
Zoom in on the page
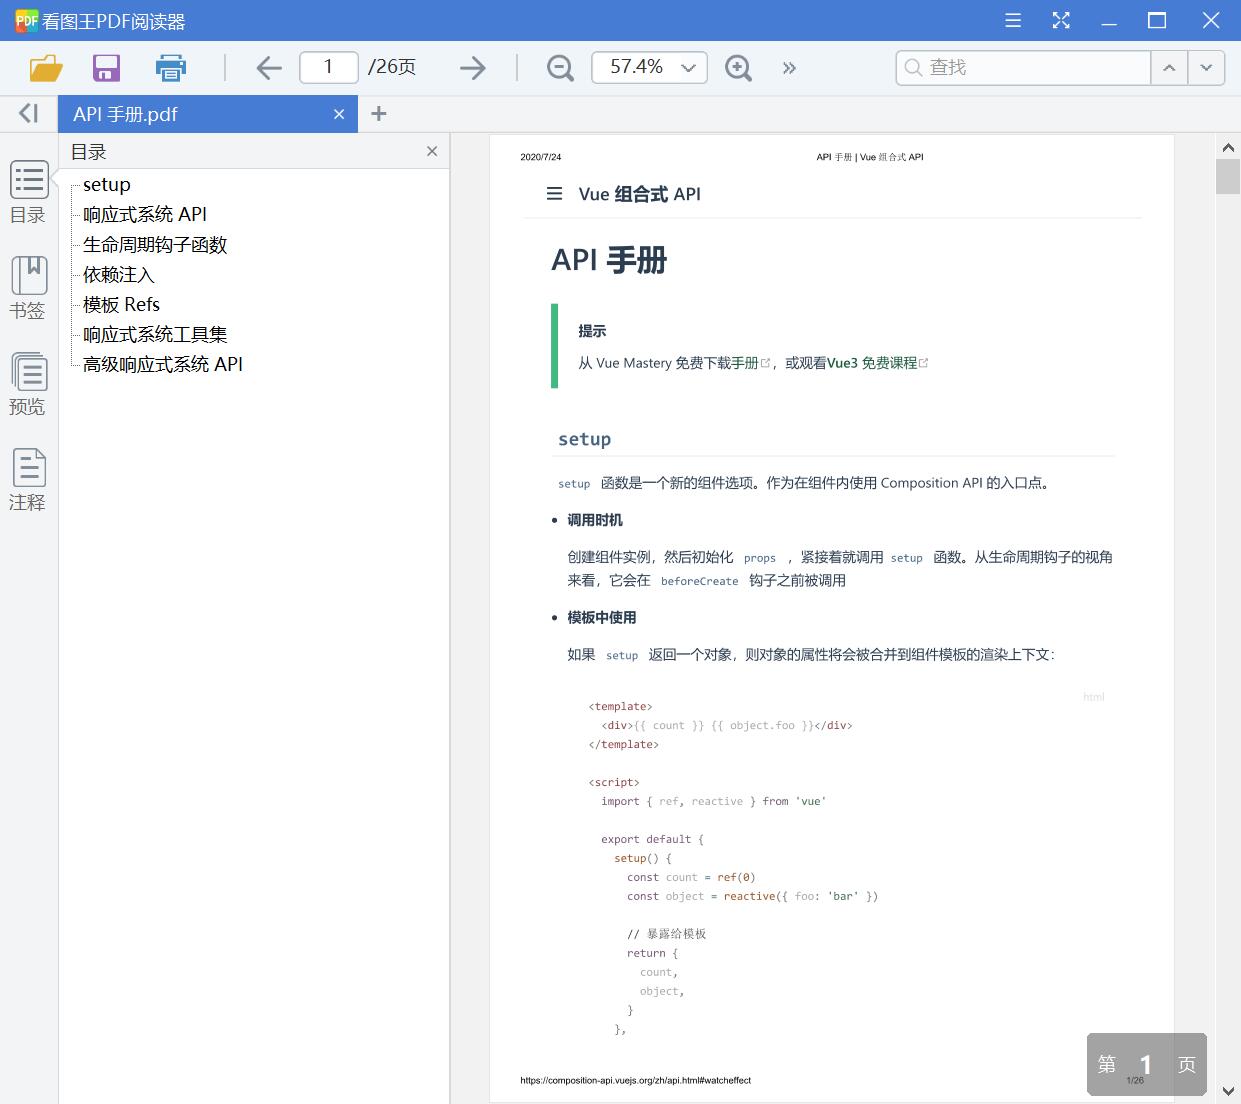pos(738,67)
